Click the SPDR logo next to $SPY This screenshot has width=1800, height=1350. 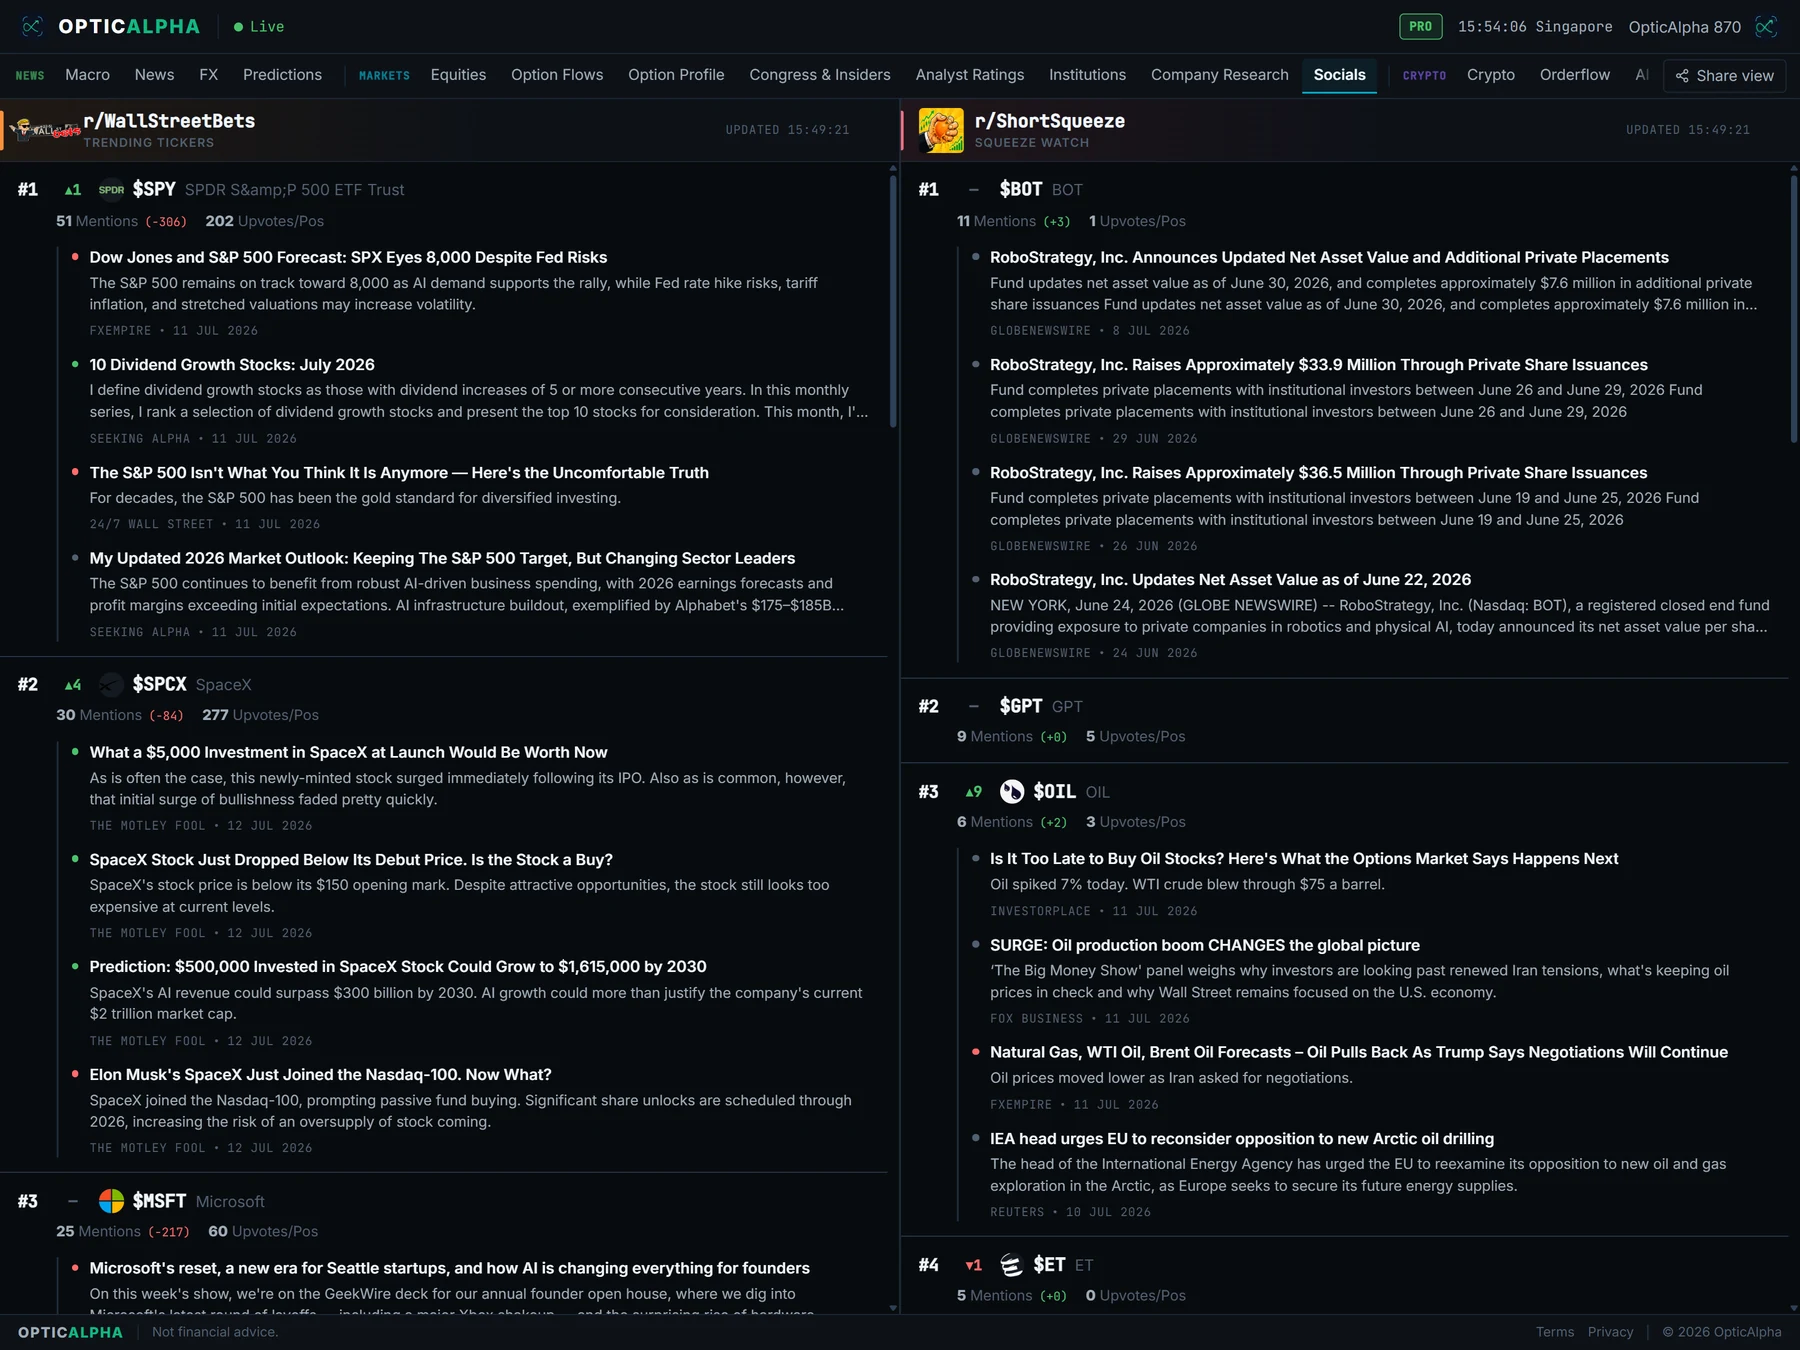[111, 190]
